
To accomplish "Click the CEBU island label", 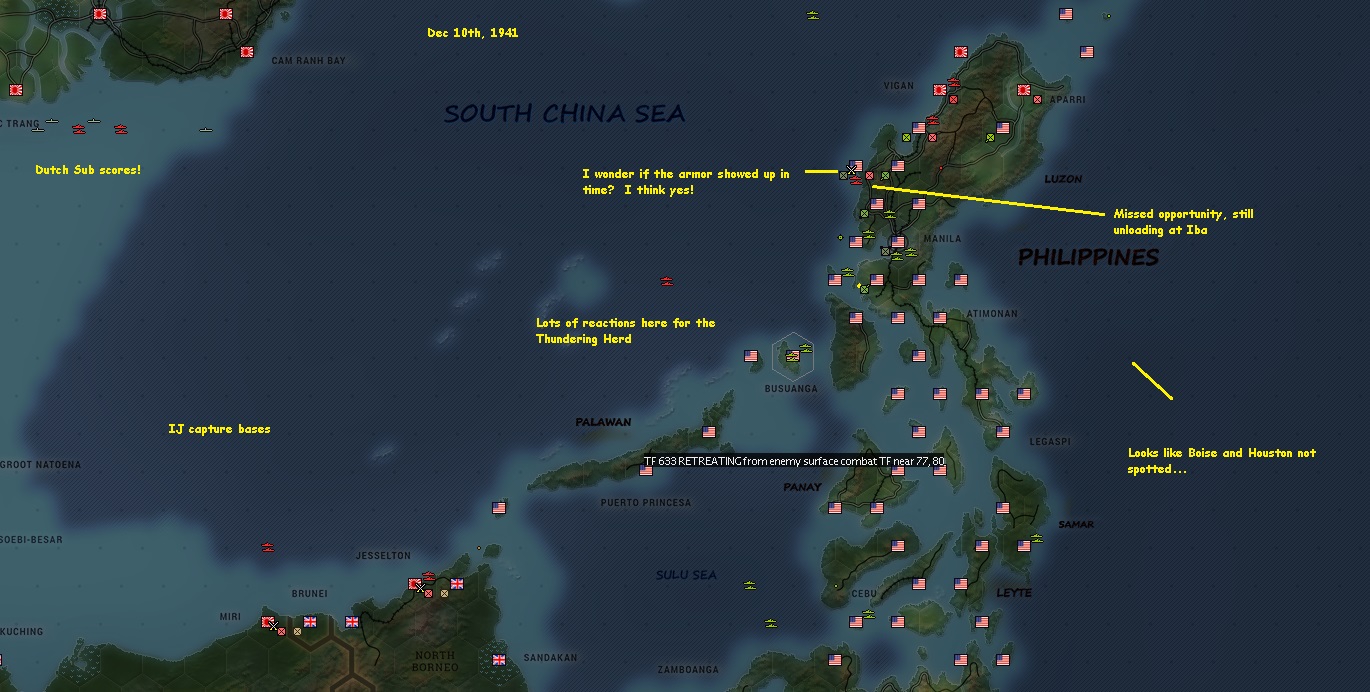I will click(x=864, y=594).
